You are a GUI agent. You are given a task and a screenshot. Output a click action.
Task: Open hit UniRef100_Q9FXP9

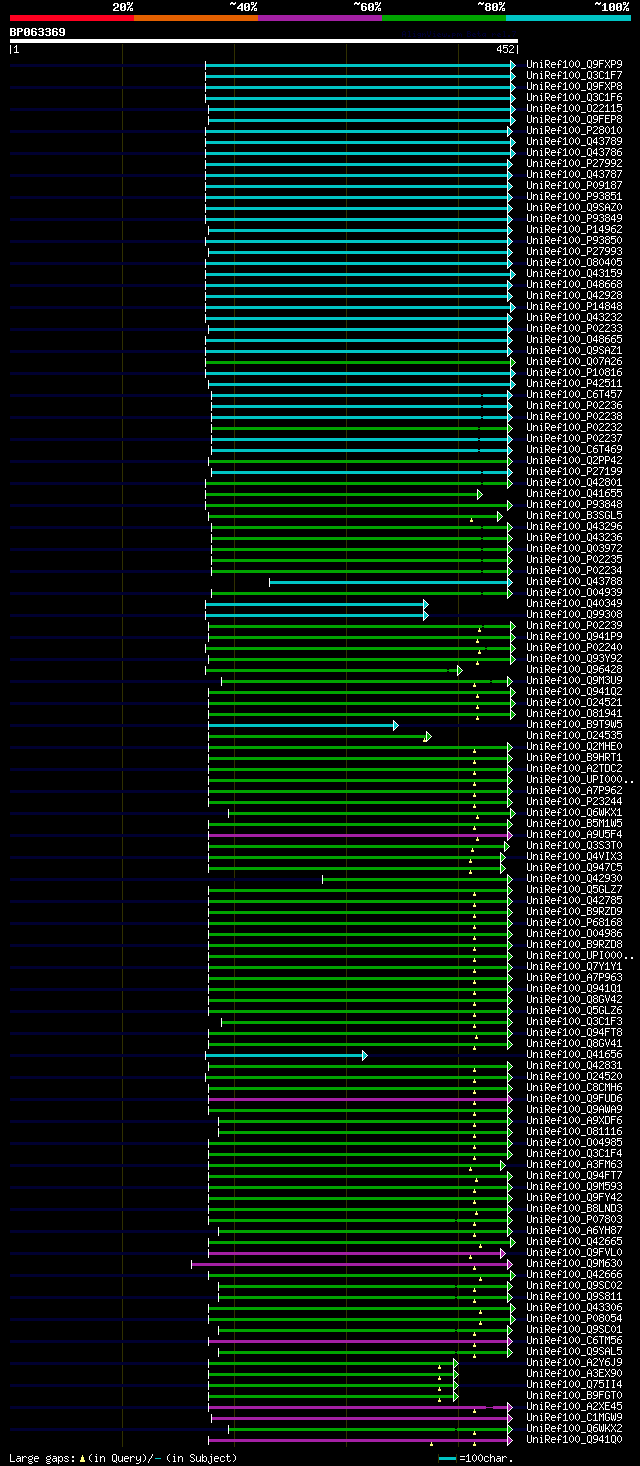574,64
